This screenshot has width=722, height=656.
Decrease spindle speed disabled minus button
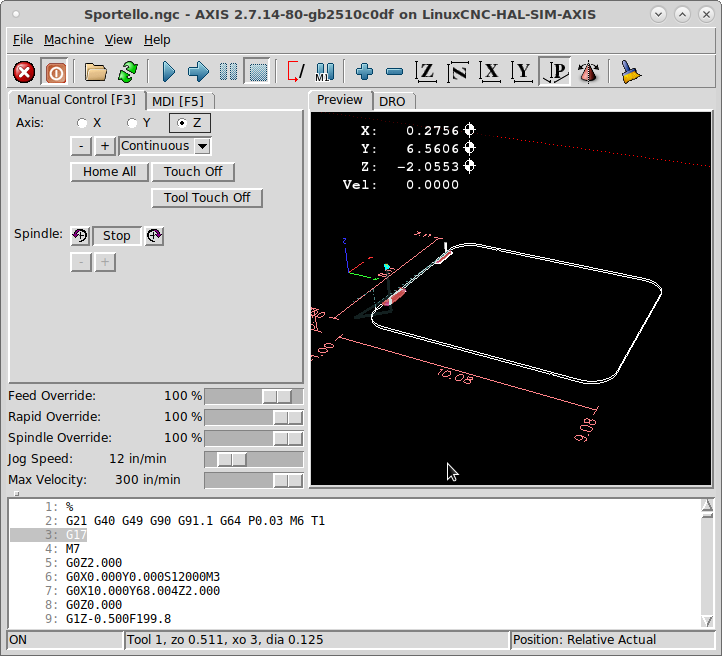[81, 262]
